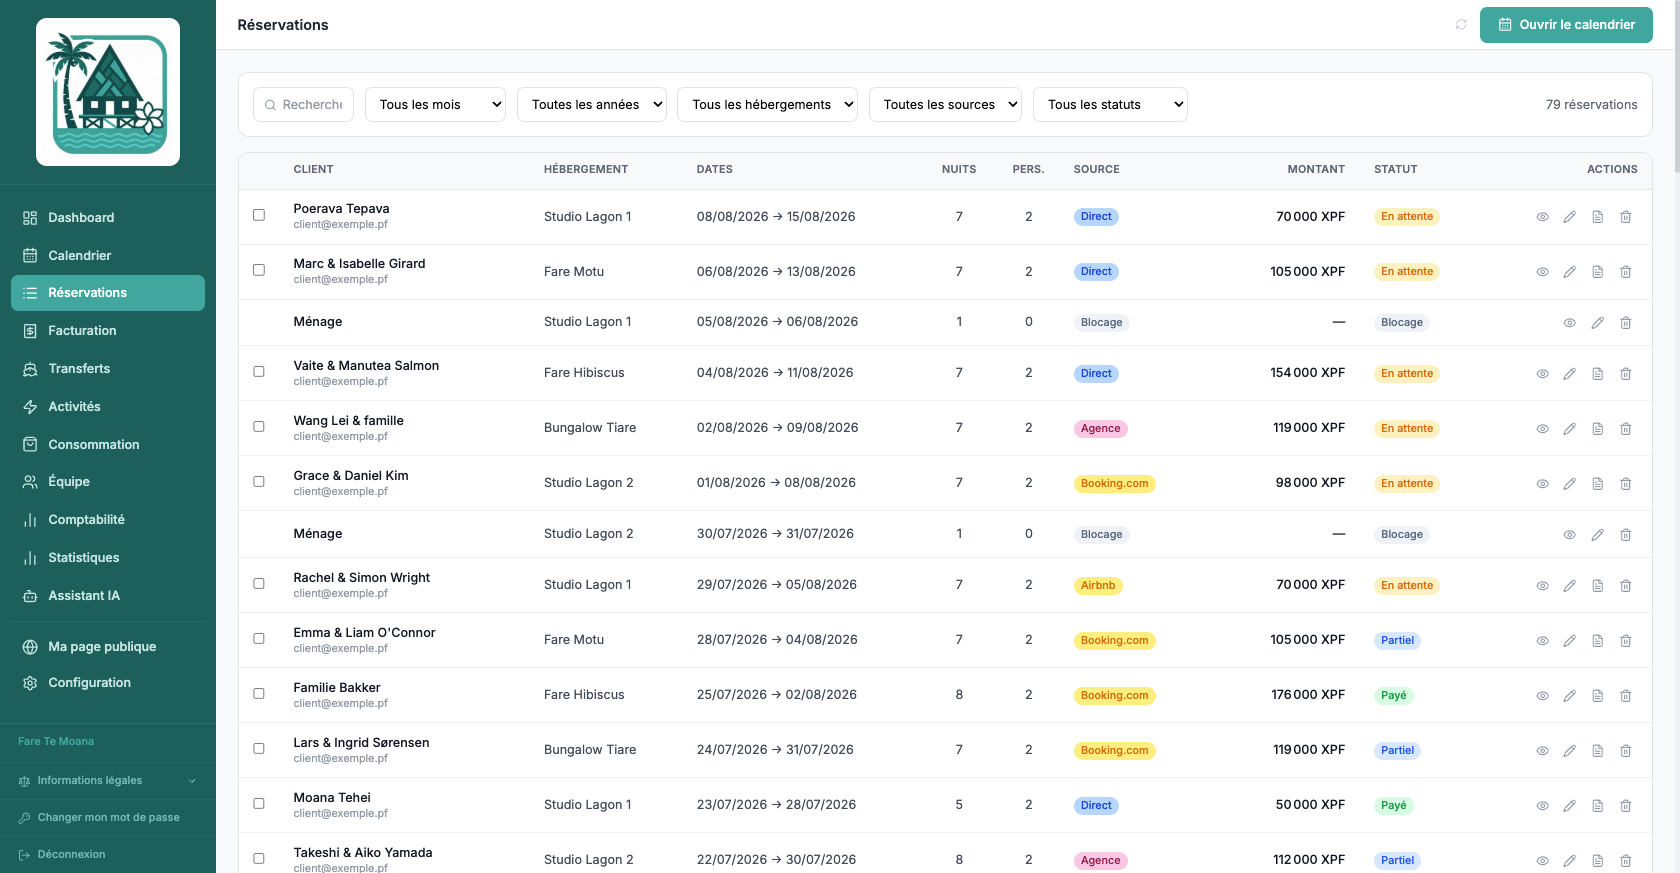The height and width of the screenshot is (873, 1680).
Task: Edit the Grace & Daniel Kim reservation
Action: click(1570, 484)
